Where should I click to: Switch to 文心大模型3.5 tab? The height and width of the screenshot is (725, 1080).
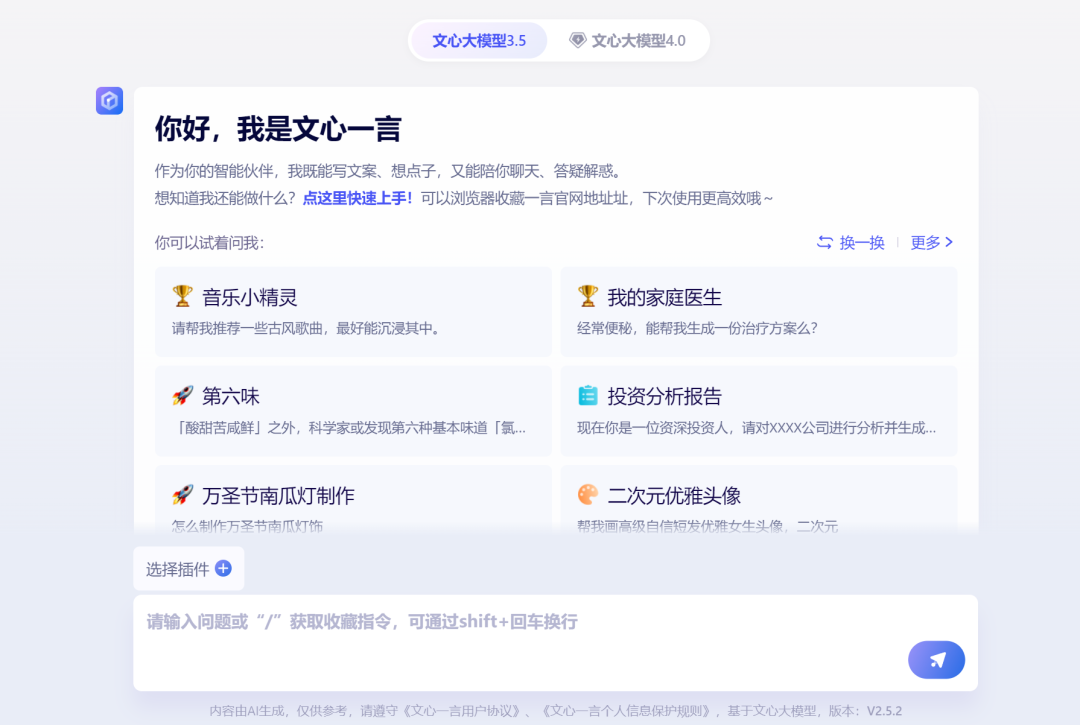(x=479, y=41)
